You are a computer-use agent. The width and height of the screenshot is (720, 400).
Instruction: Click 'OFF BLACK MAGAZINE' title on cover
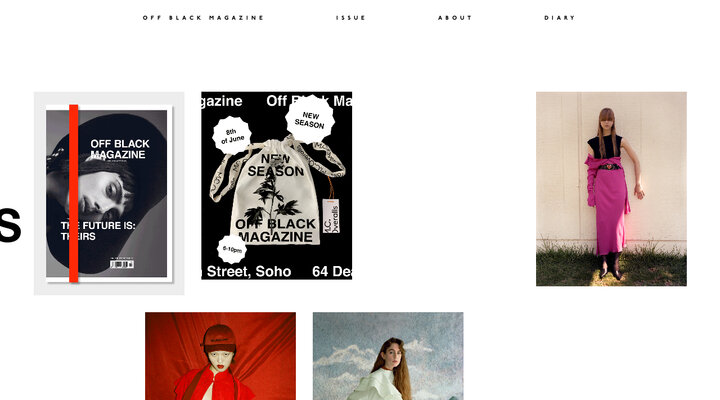[119, 149]
